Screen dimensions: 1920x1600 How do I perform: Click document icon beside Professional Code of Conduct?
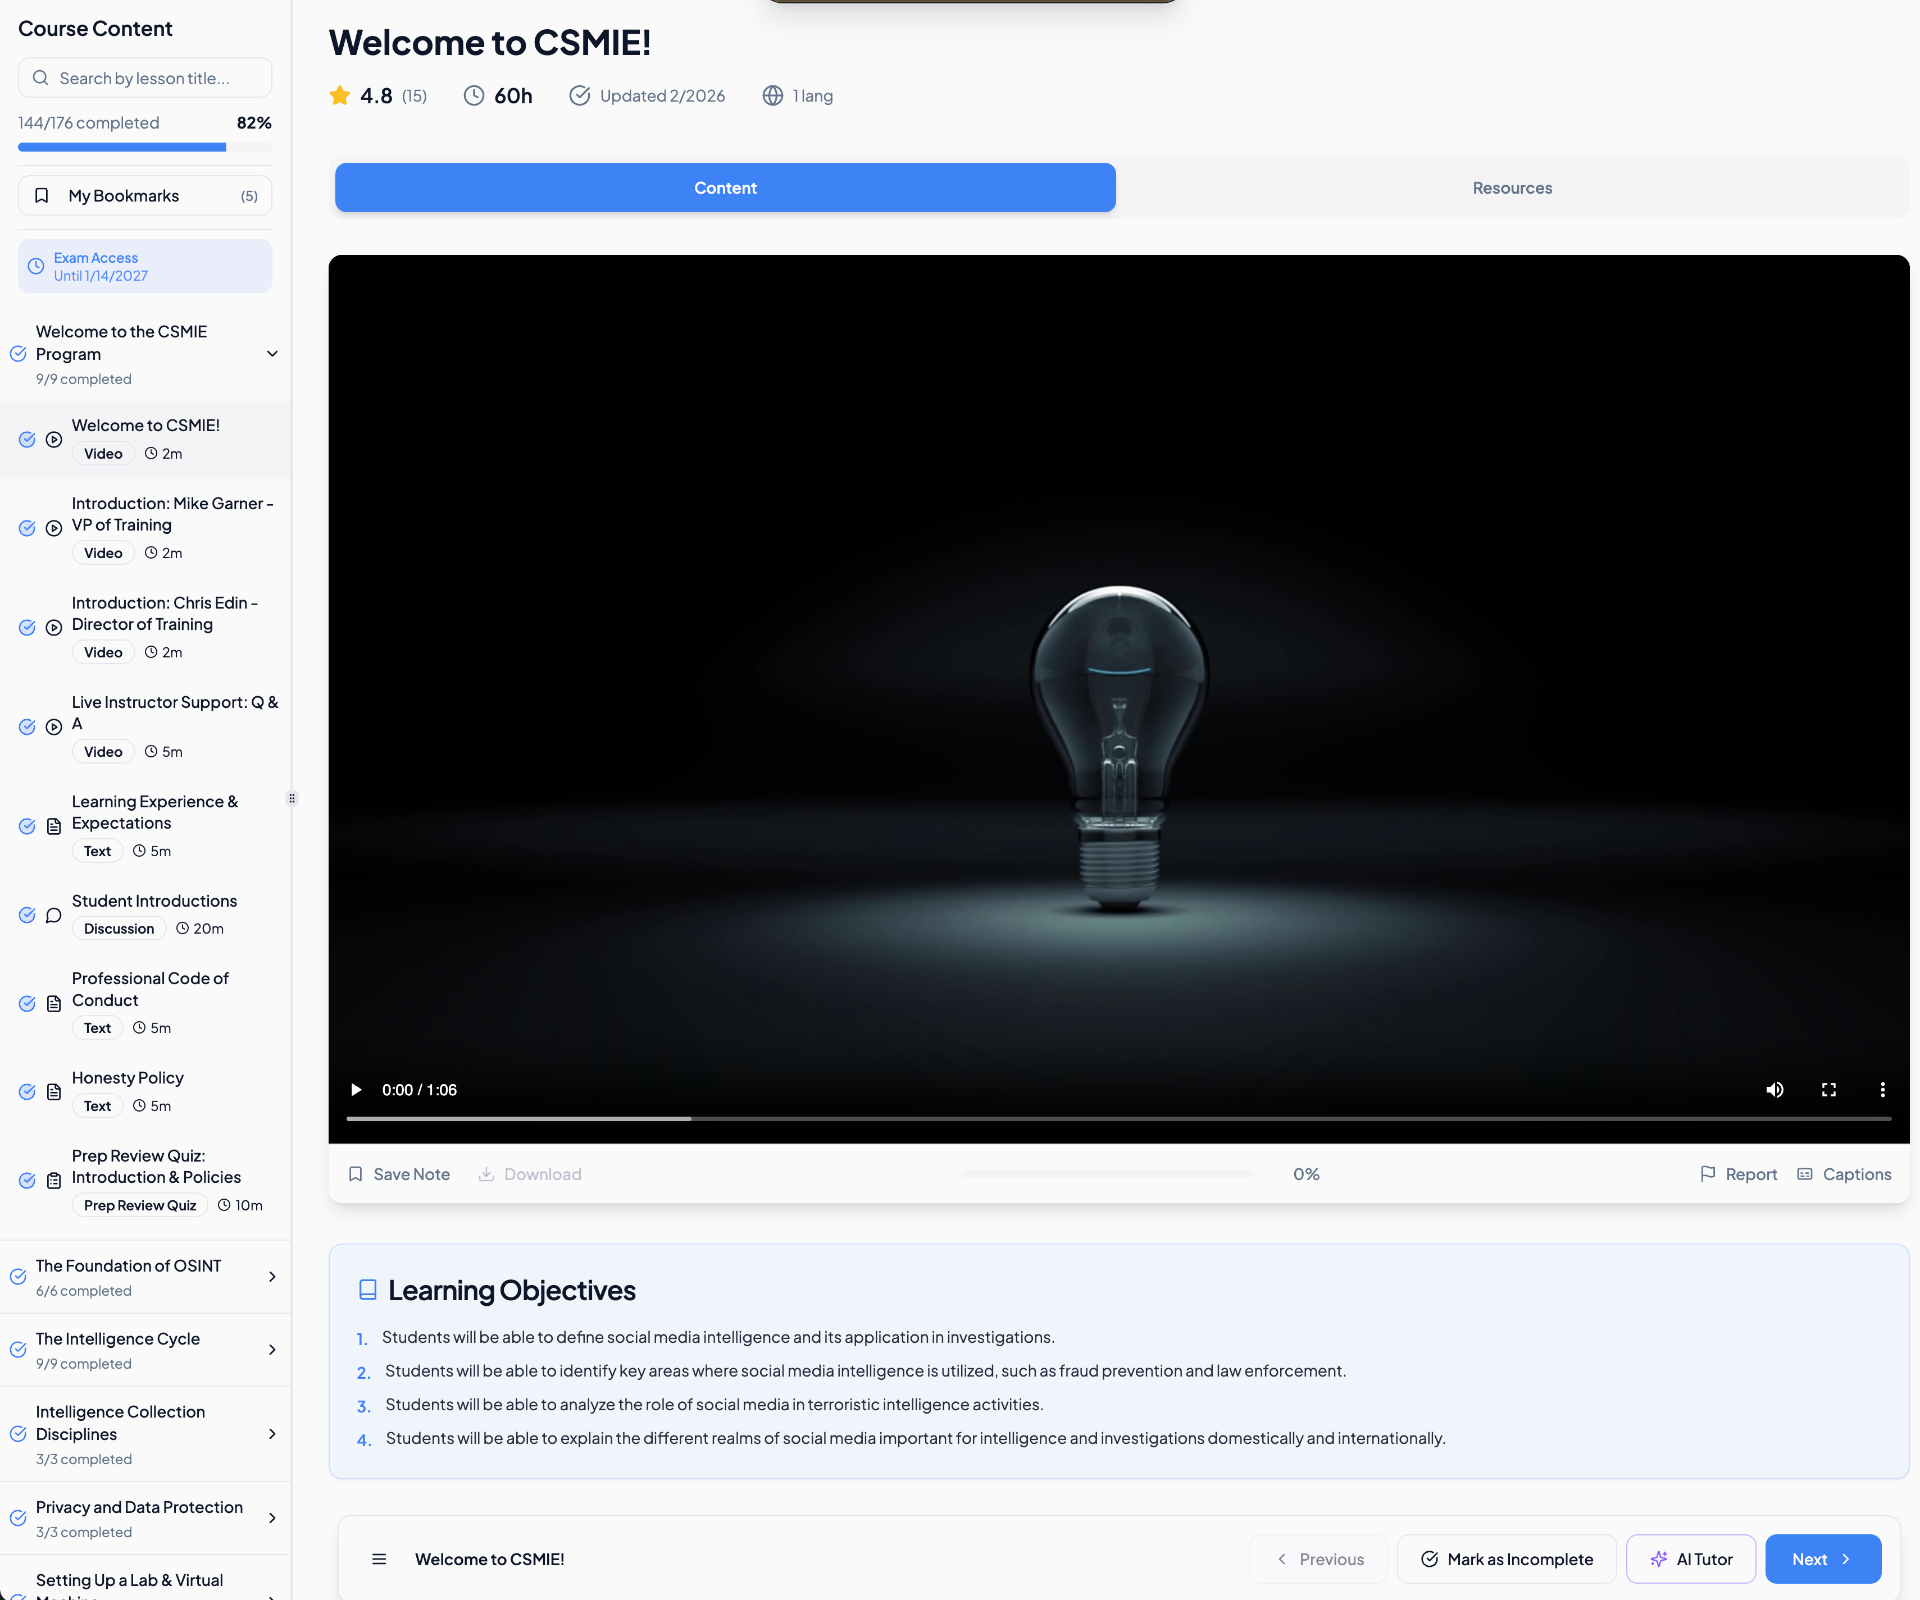[x=54, y=1003]
